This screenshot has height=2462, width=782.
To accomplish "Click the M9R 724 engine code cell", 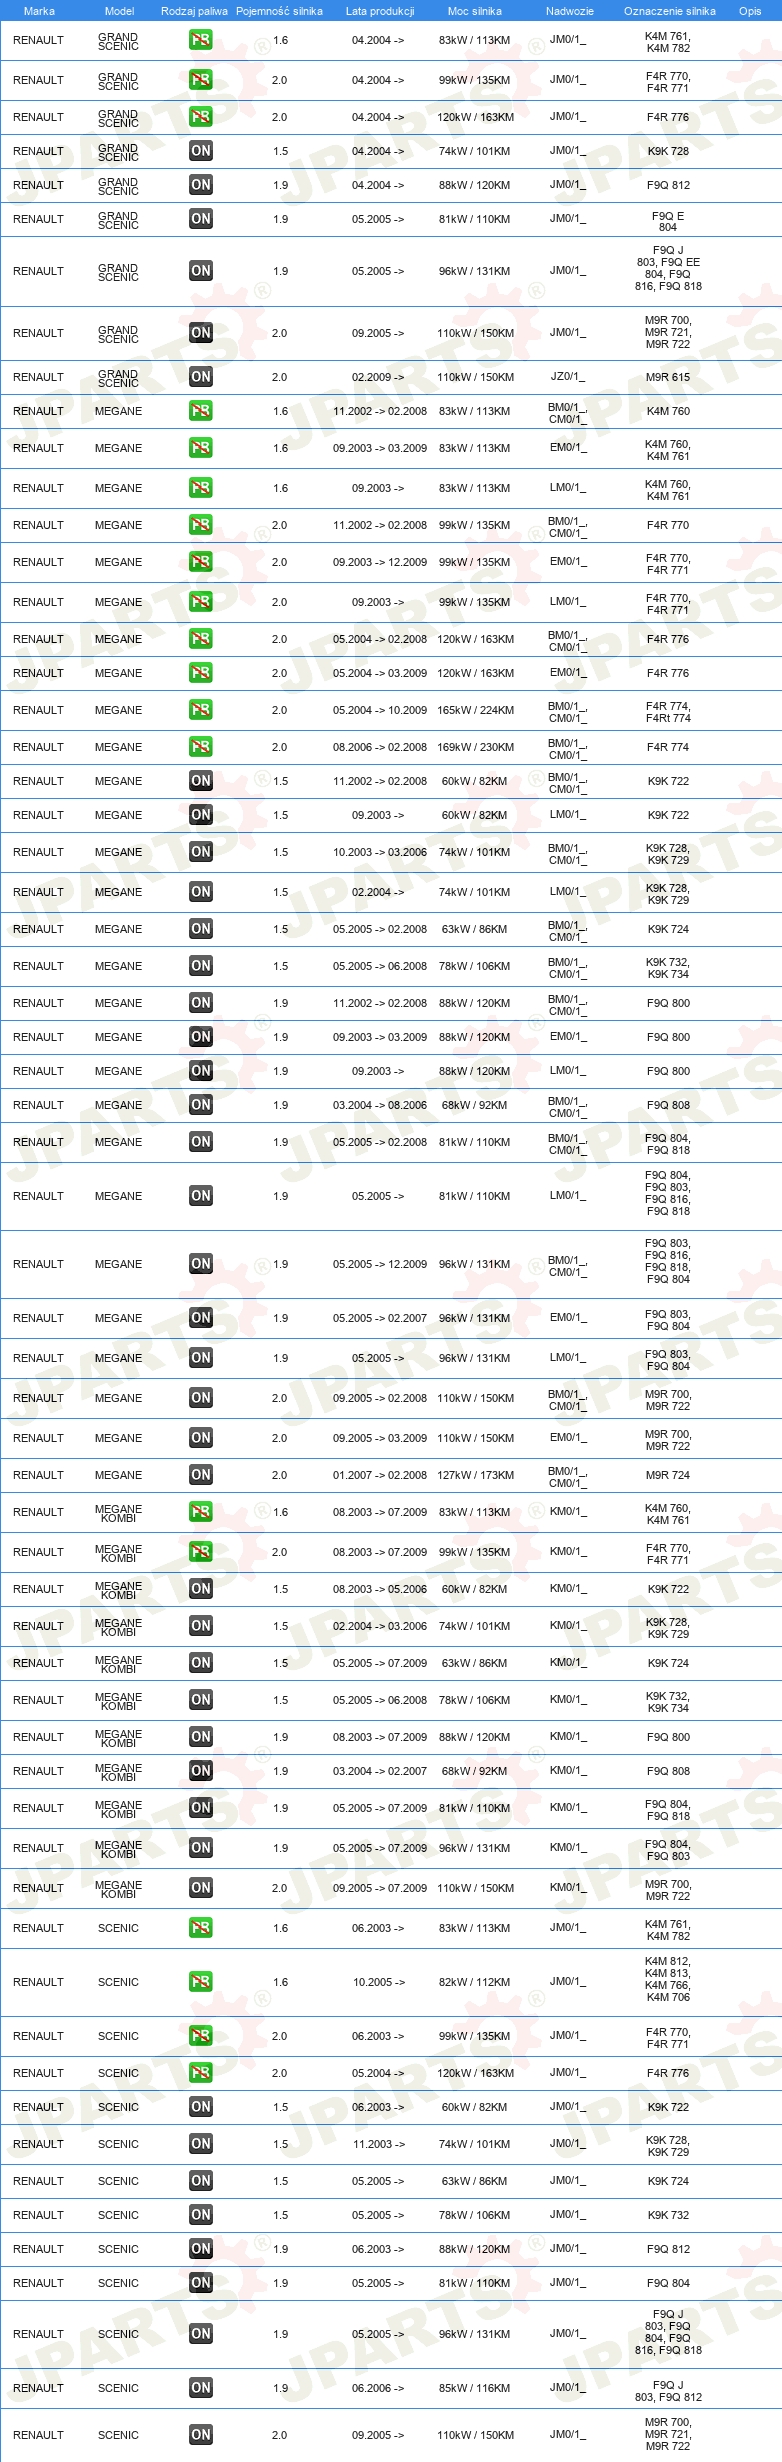I will [668, 1475].
